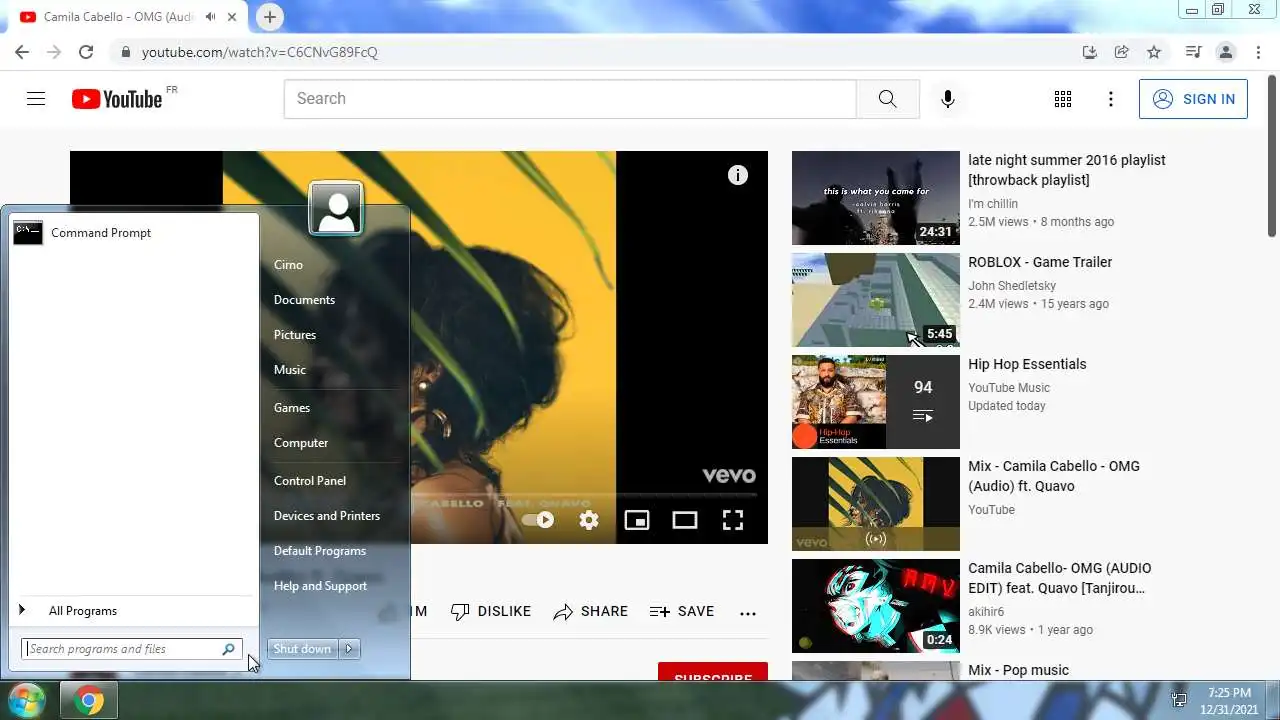
Task: Click the network tray icon
Action: 1179,701
